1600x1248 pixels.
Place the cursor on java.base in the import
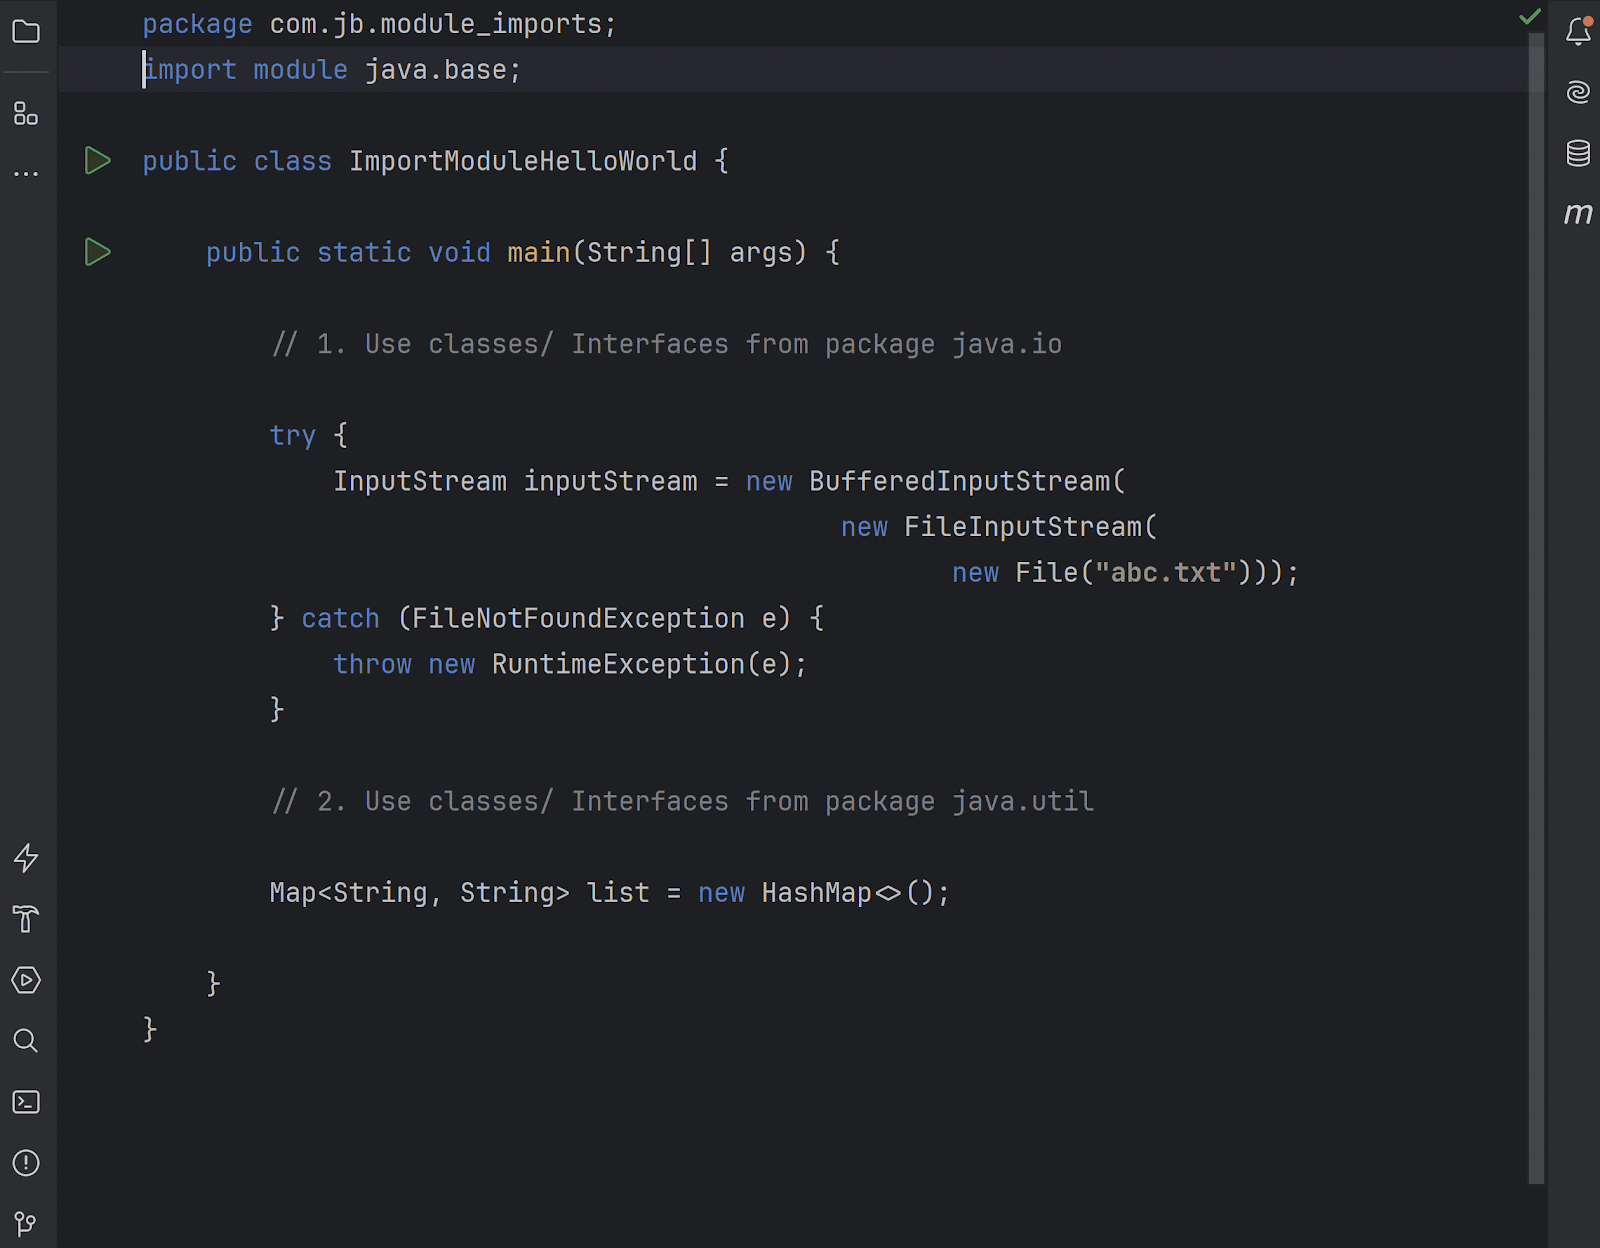(x=435, y=70)
